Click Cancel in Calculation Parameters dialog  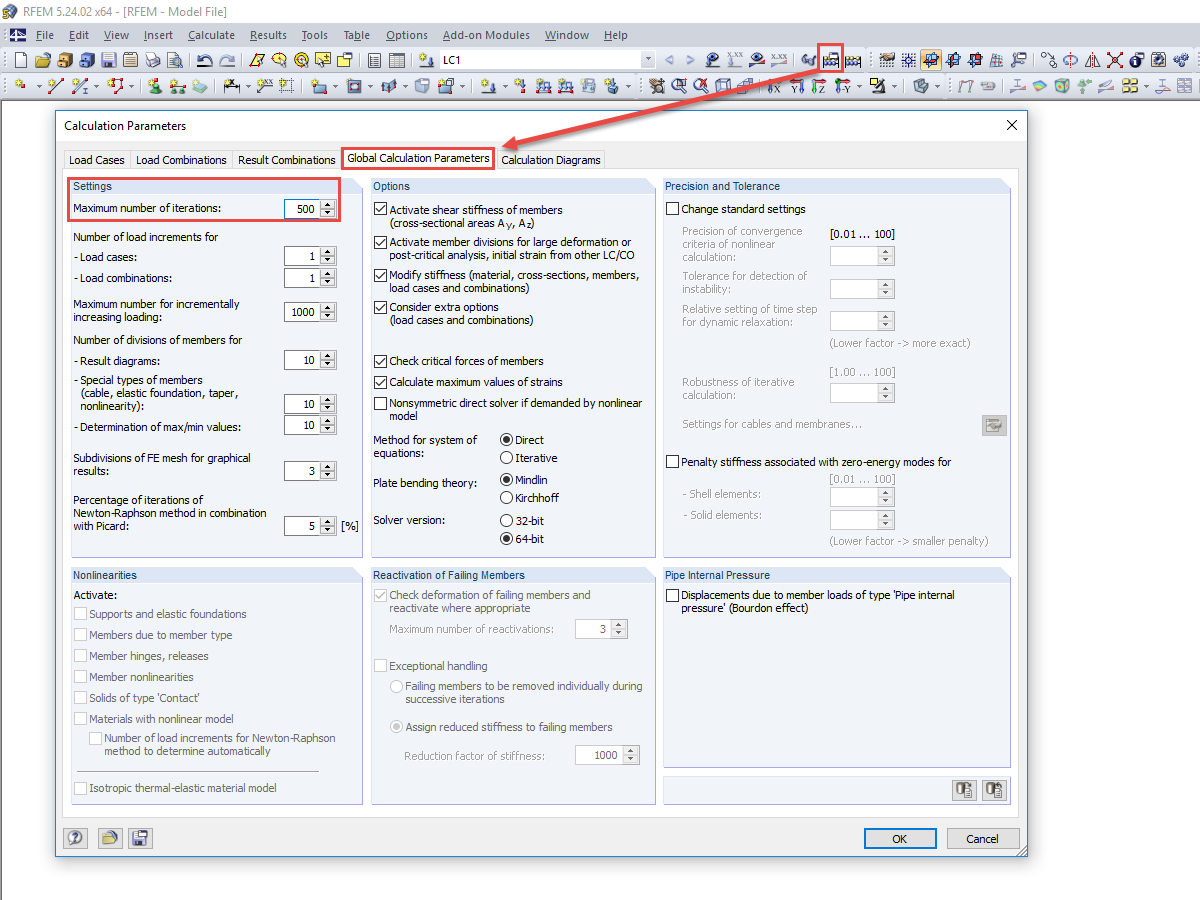tap(983, 839)
